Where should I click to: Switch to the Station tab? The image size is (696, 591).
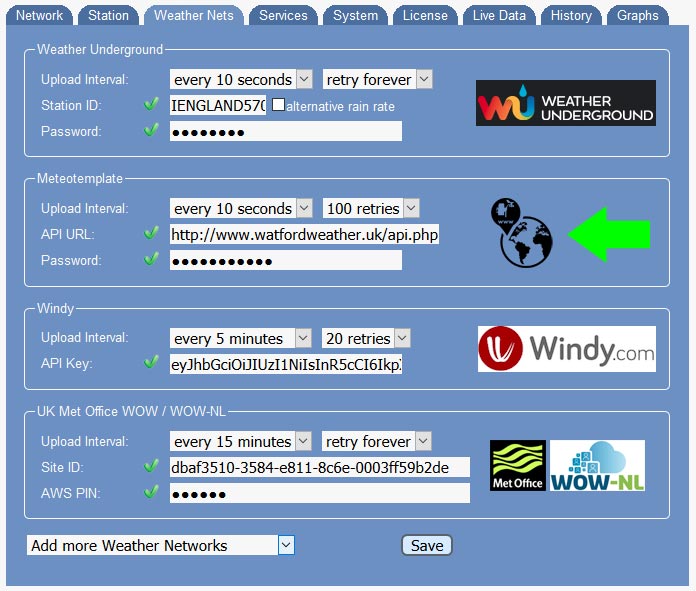pos(108,16)
